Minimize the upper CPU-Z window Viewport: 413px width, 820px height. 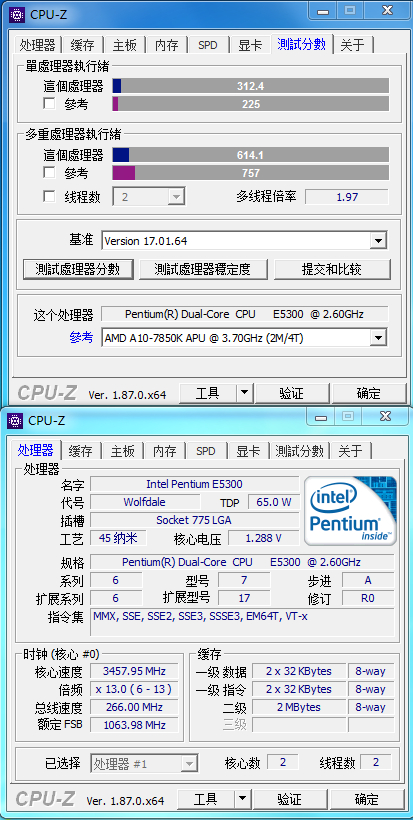(324, 10)
